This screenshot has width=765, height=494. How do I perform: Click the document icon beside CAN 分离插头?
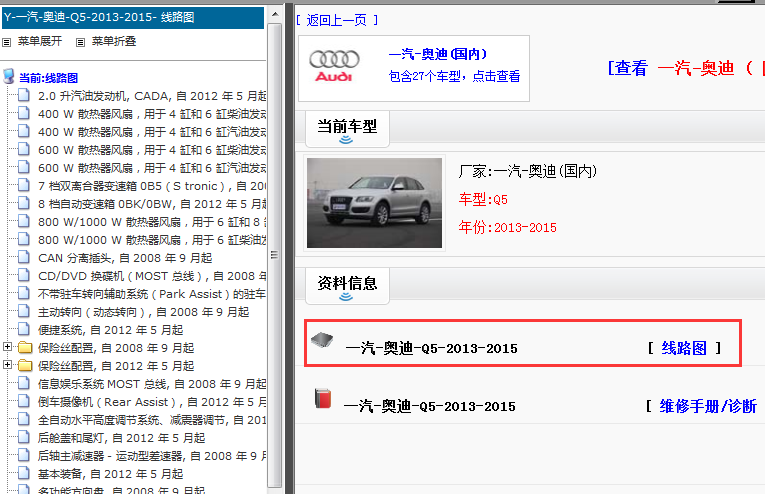[x=23, y=257]
